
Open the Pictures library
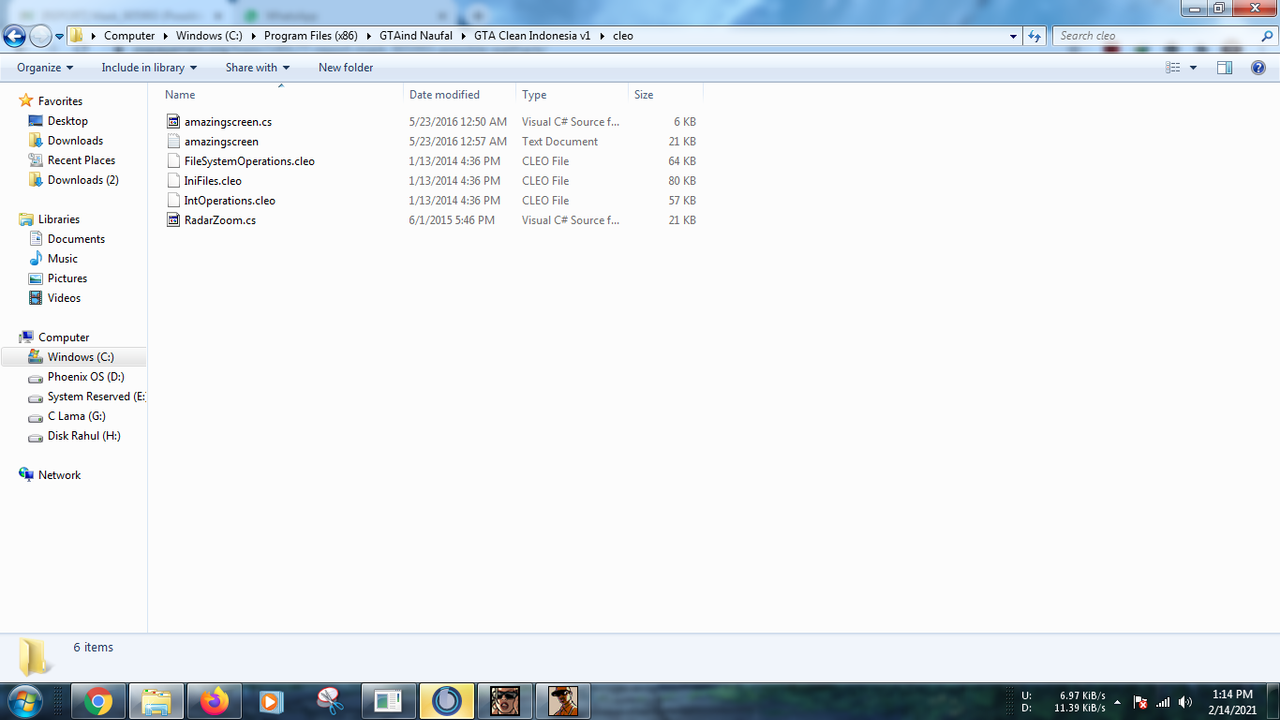(x=67, y=278)
